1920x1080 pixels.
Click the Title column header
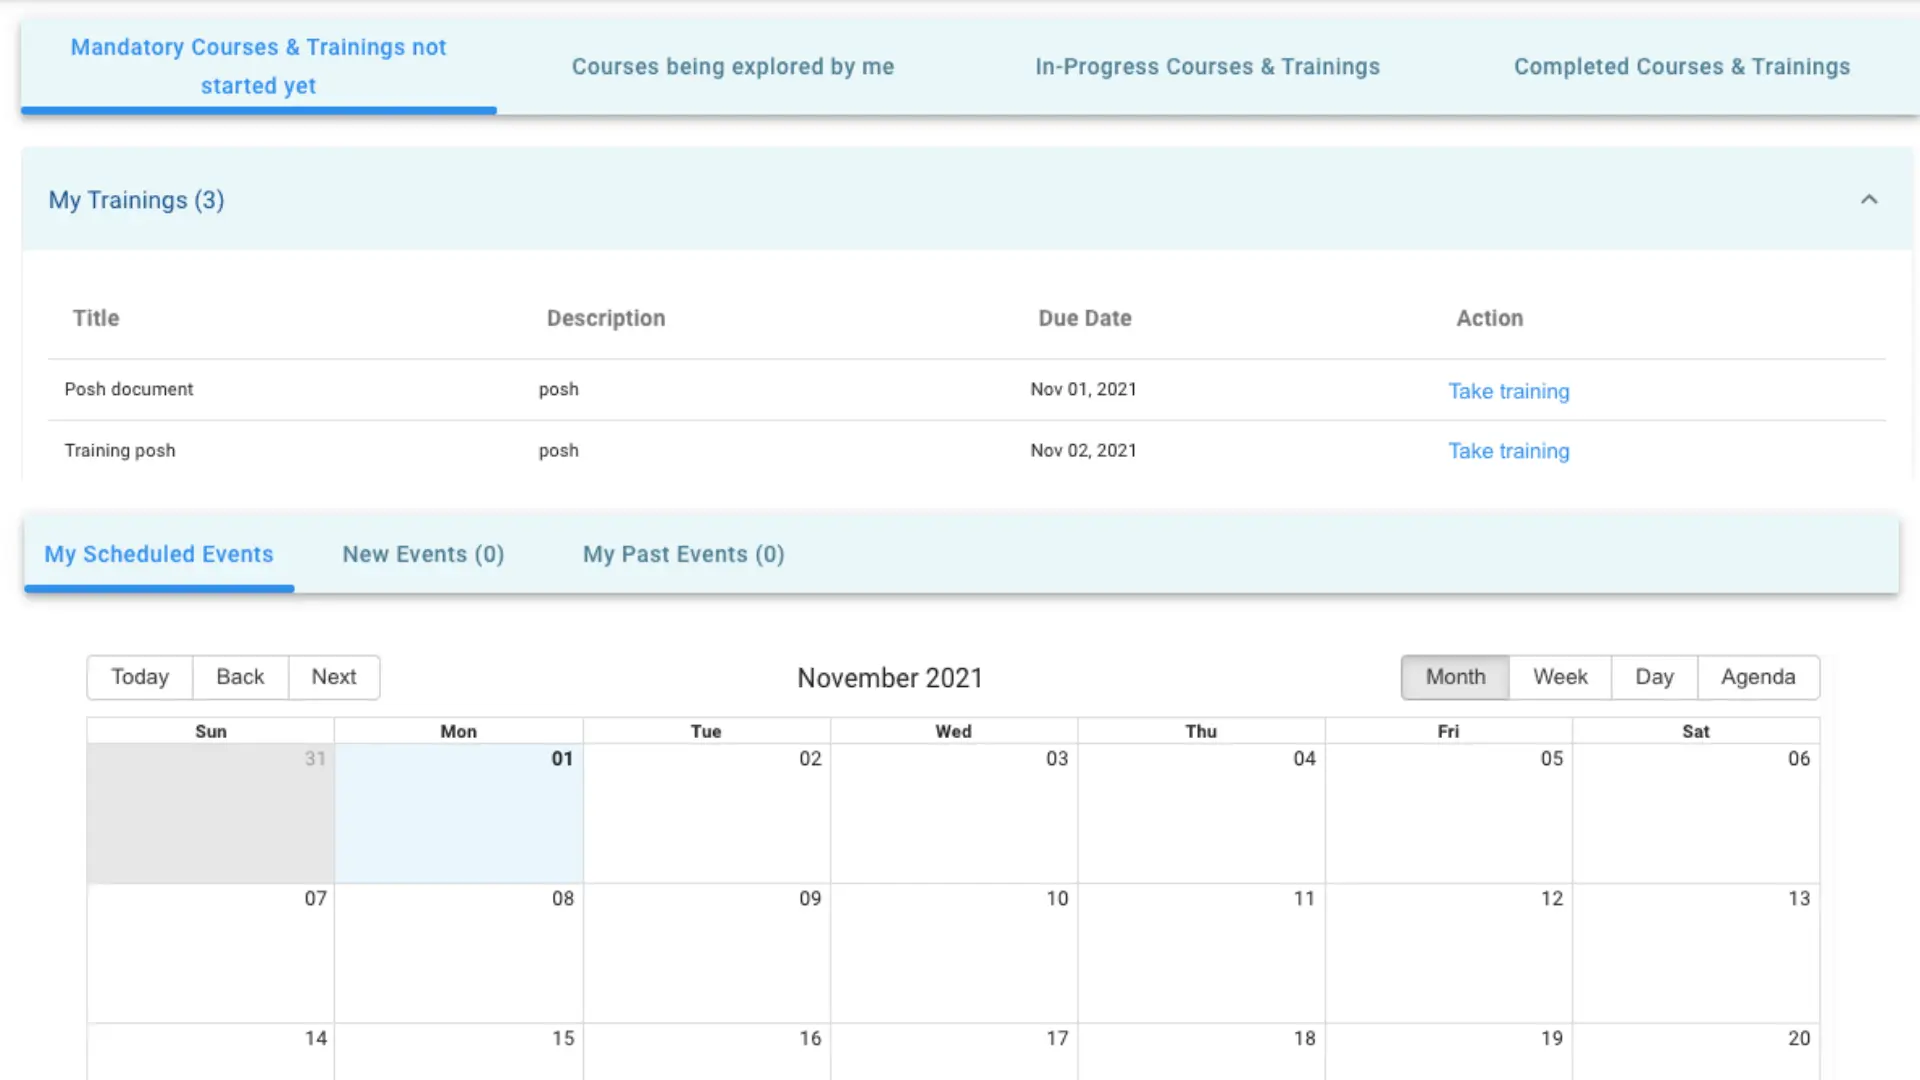click(96, 318)
